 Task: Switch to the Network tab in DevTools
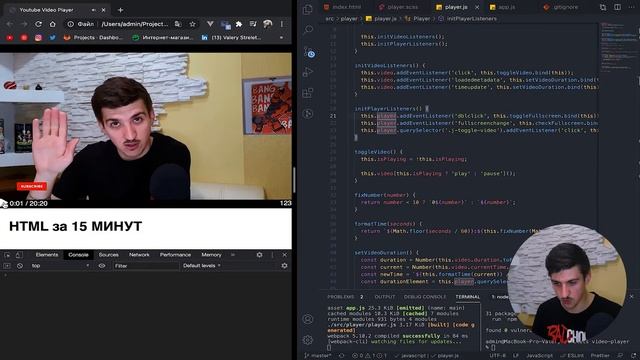[139, 255]
